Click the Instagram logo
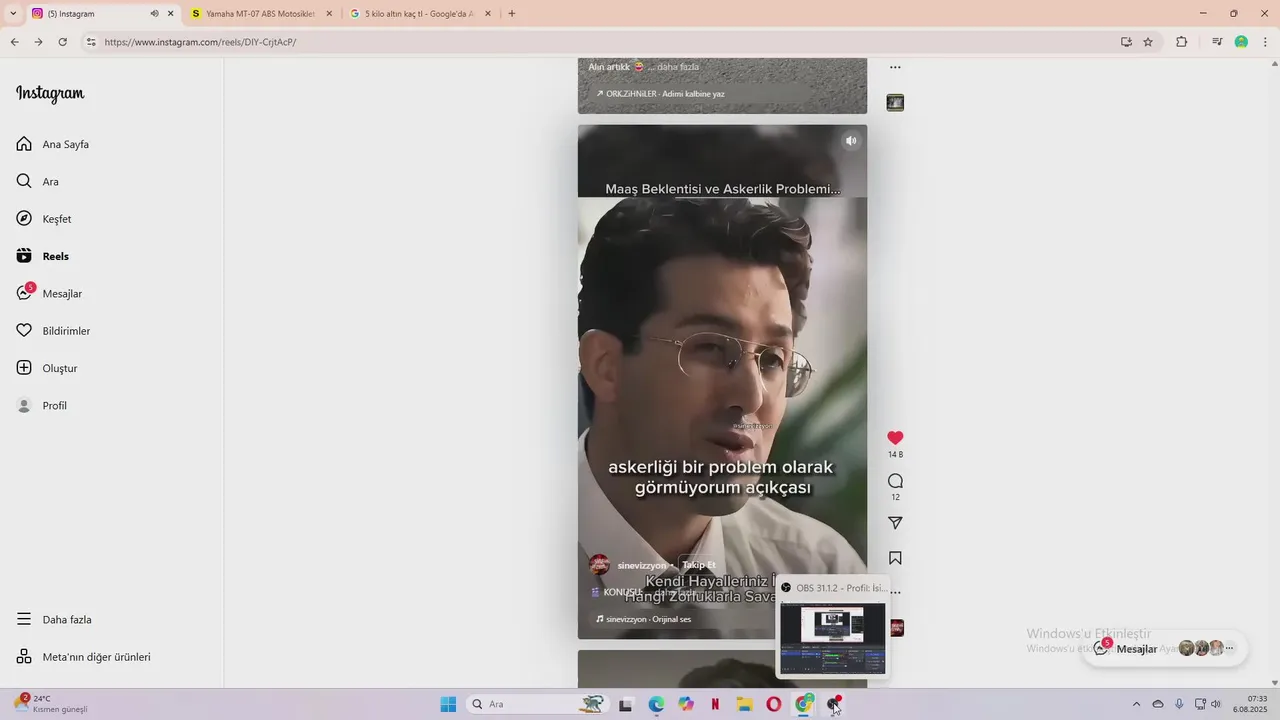The height and width of the screenshot is (720, 1280). 50,94
